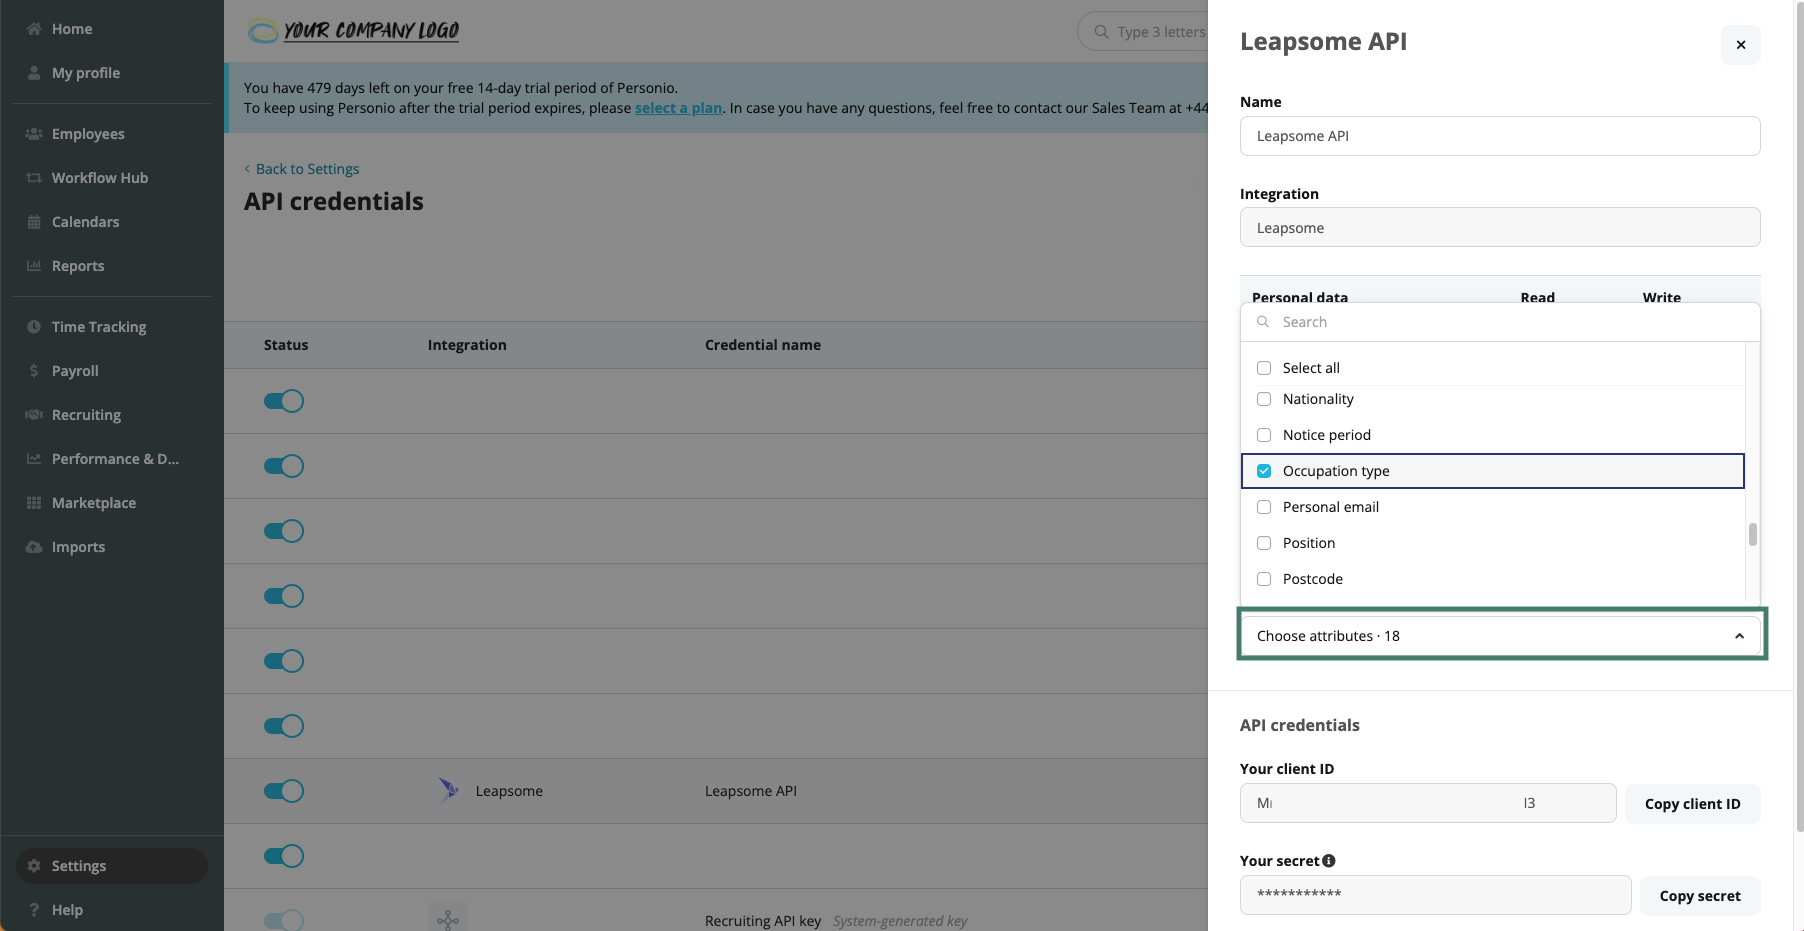This screenshot has width=1804, height=931.
Task: Click the Settings gear icon
Action: [x=34, y=866]
